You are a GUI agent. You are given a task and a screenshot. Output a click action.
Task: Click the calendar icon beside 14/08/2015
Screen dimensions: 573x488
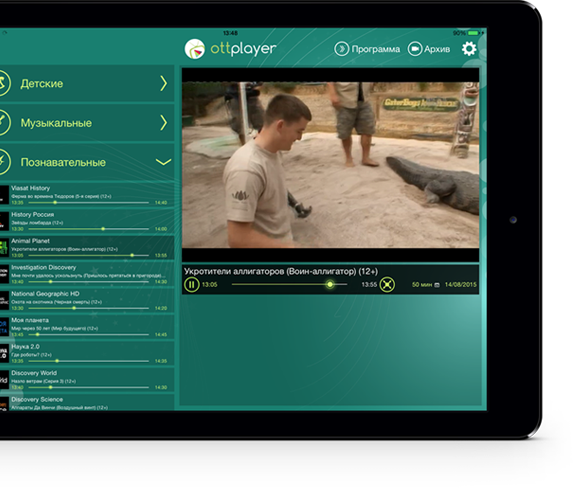(x=437, y=285)
